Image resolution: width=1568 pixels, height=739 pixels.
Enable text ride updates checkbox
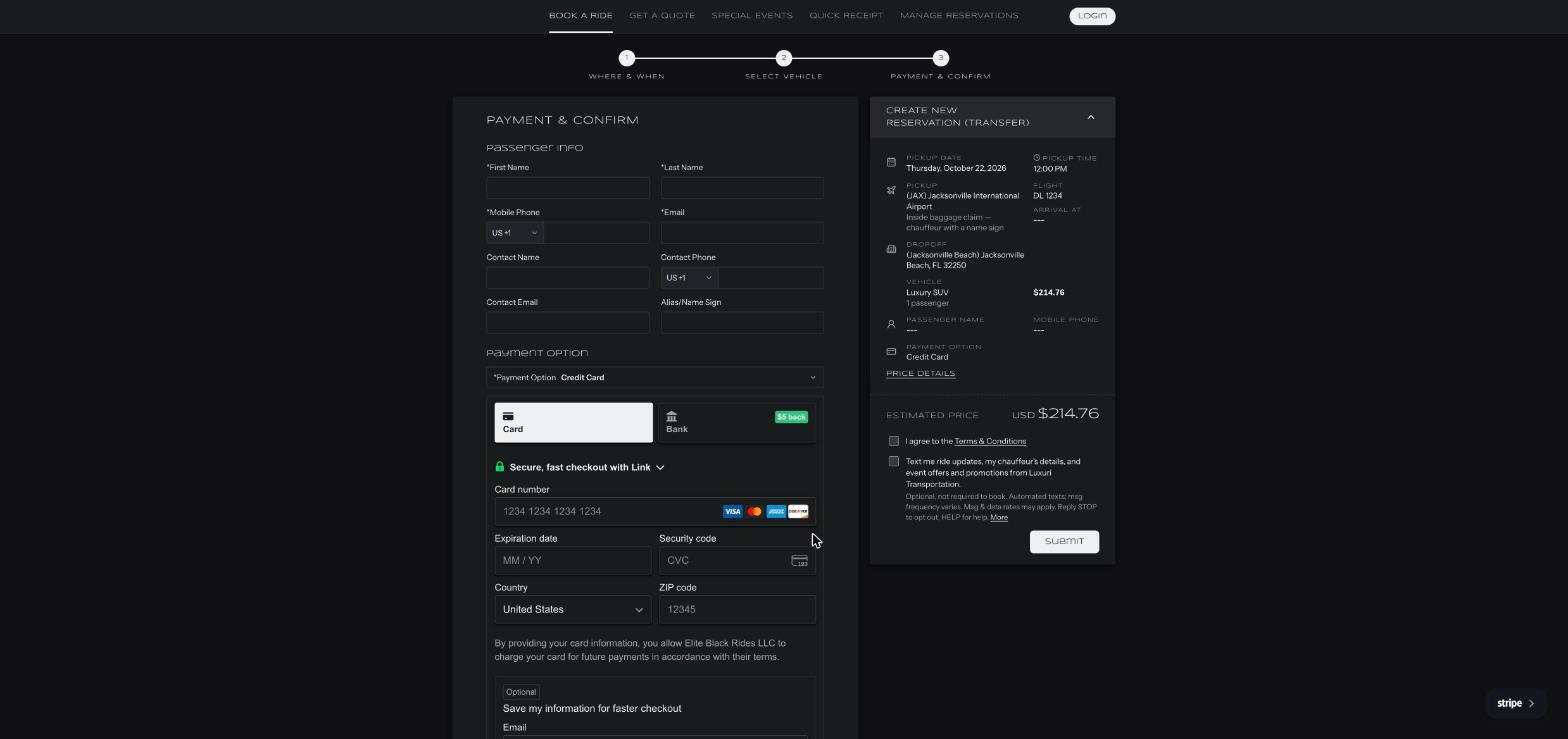click(894, 461)
